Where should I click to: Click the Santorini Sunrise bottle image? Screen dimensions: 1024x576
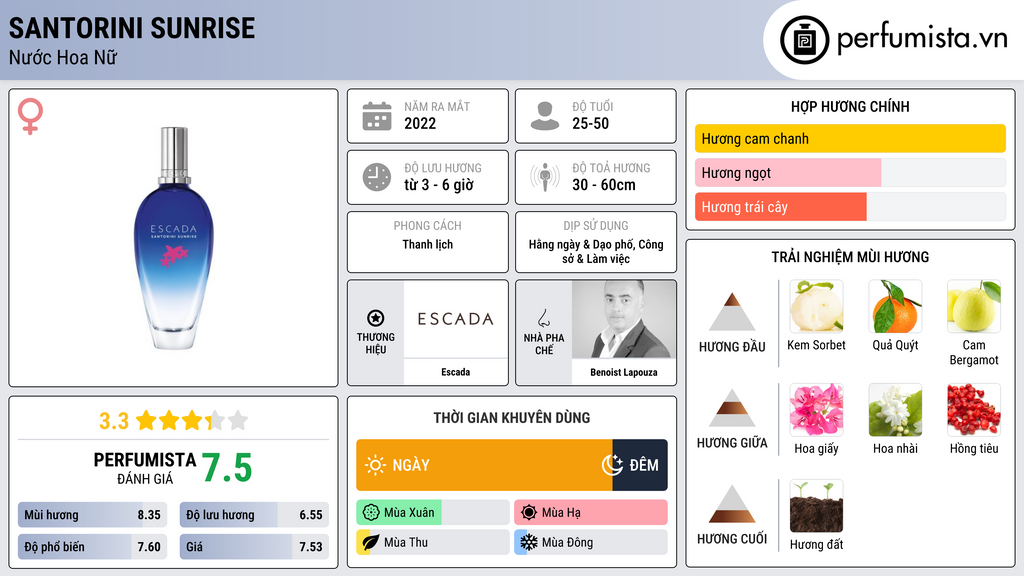click(174, 238)
